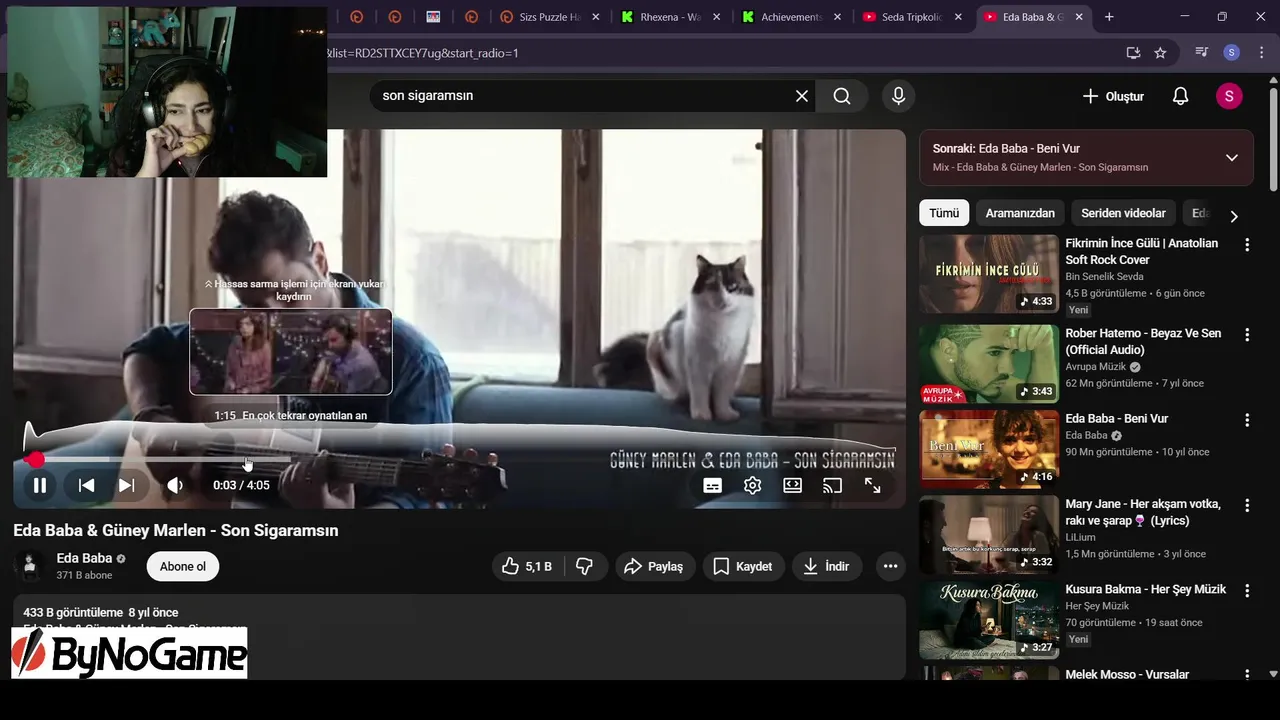Open Beni Vur video thumbnail
Screen dimensions: 1280x720
coord(988,449)
